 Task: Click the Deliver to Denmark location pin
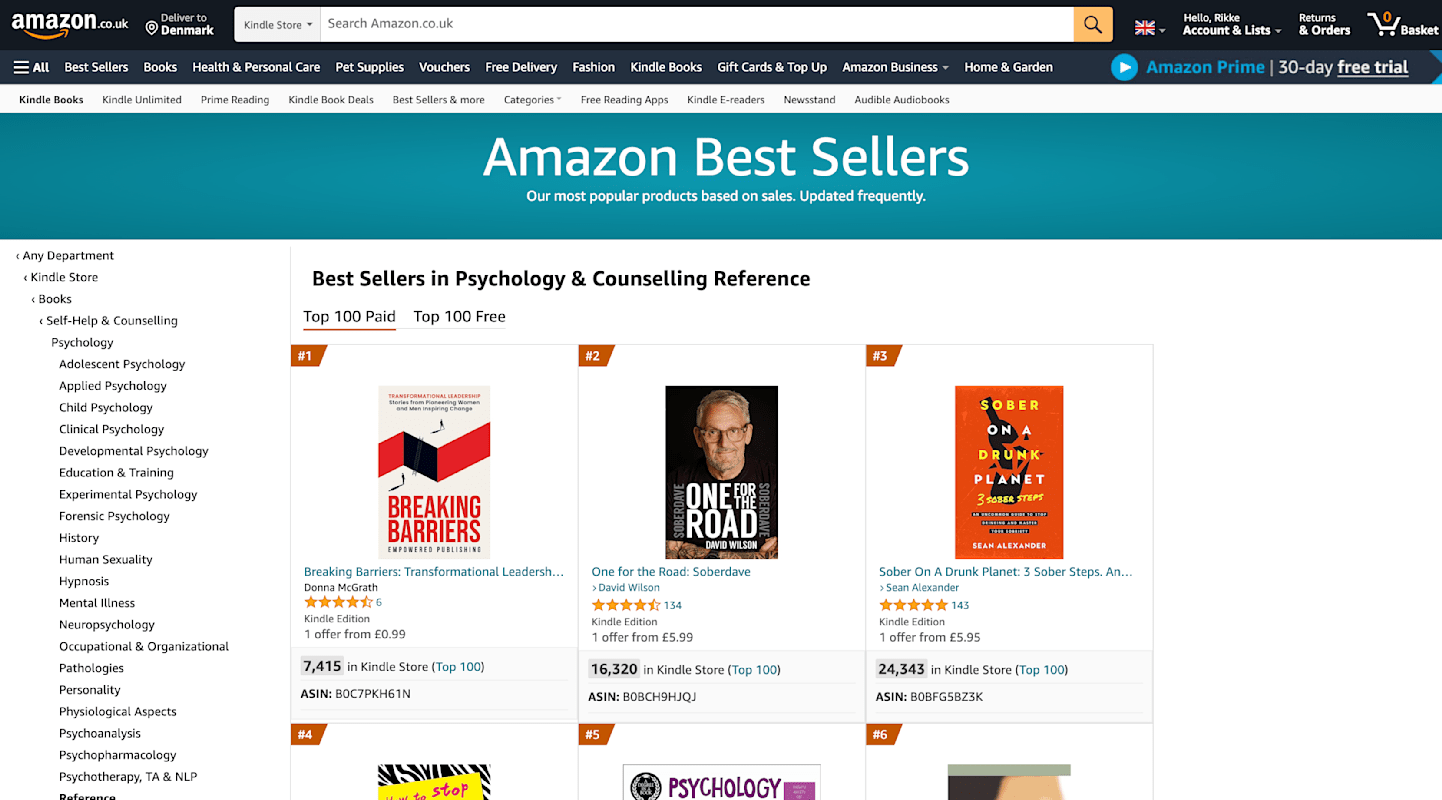click(152, 28)
